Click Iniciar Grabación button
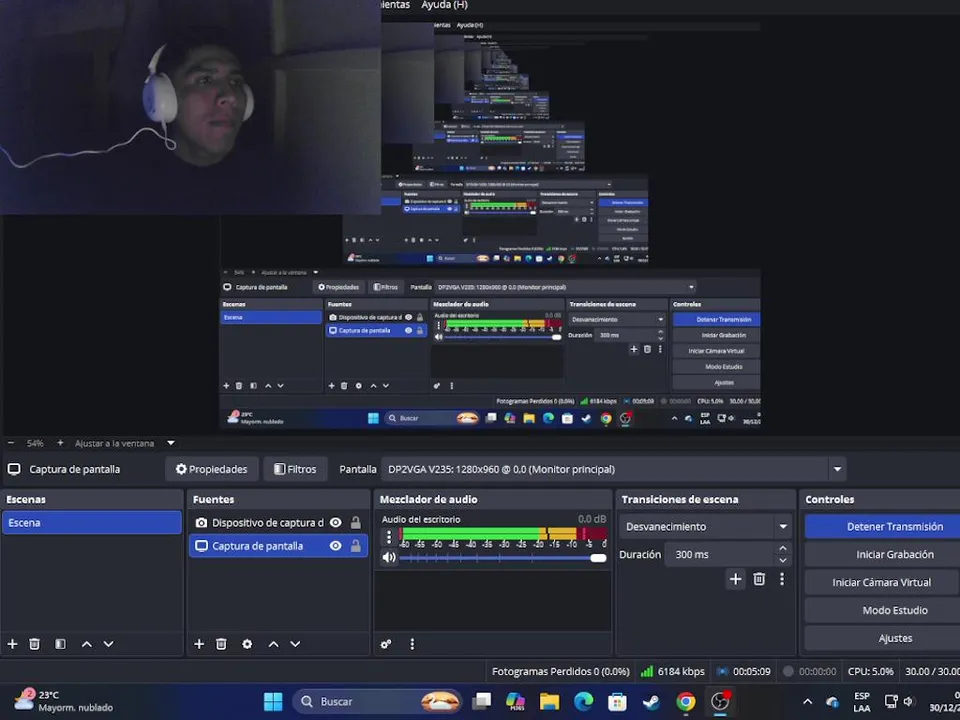Image resolution: width=960 pixels, height=720 pixels. 882,555
